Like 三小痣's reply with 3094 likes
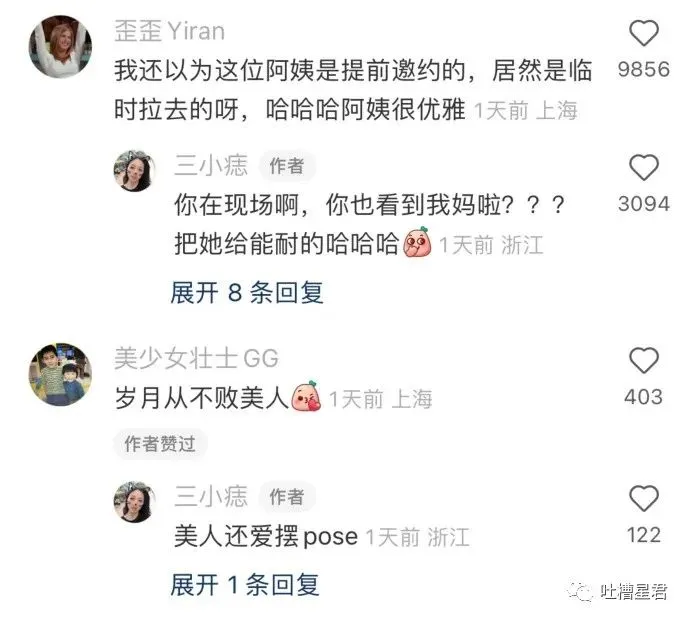Image resolution: width=690 pixels, height=622 pixels. [644, 167]
